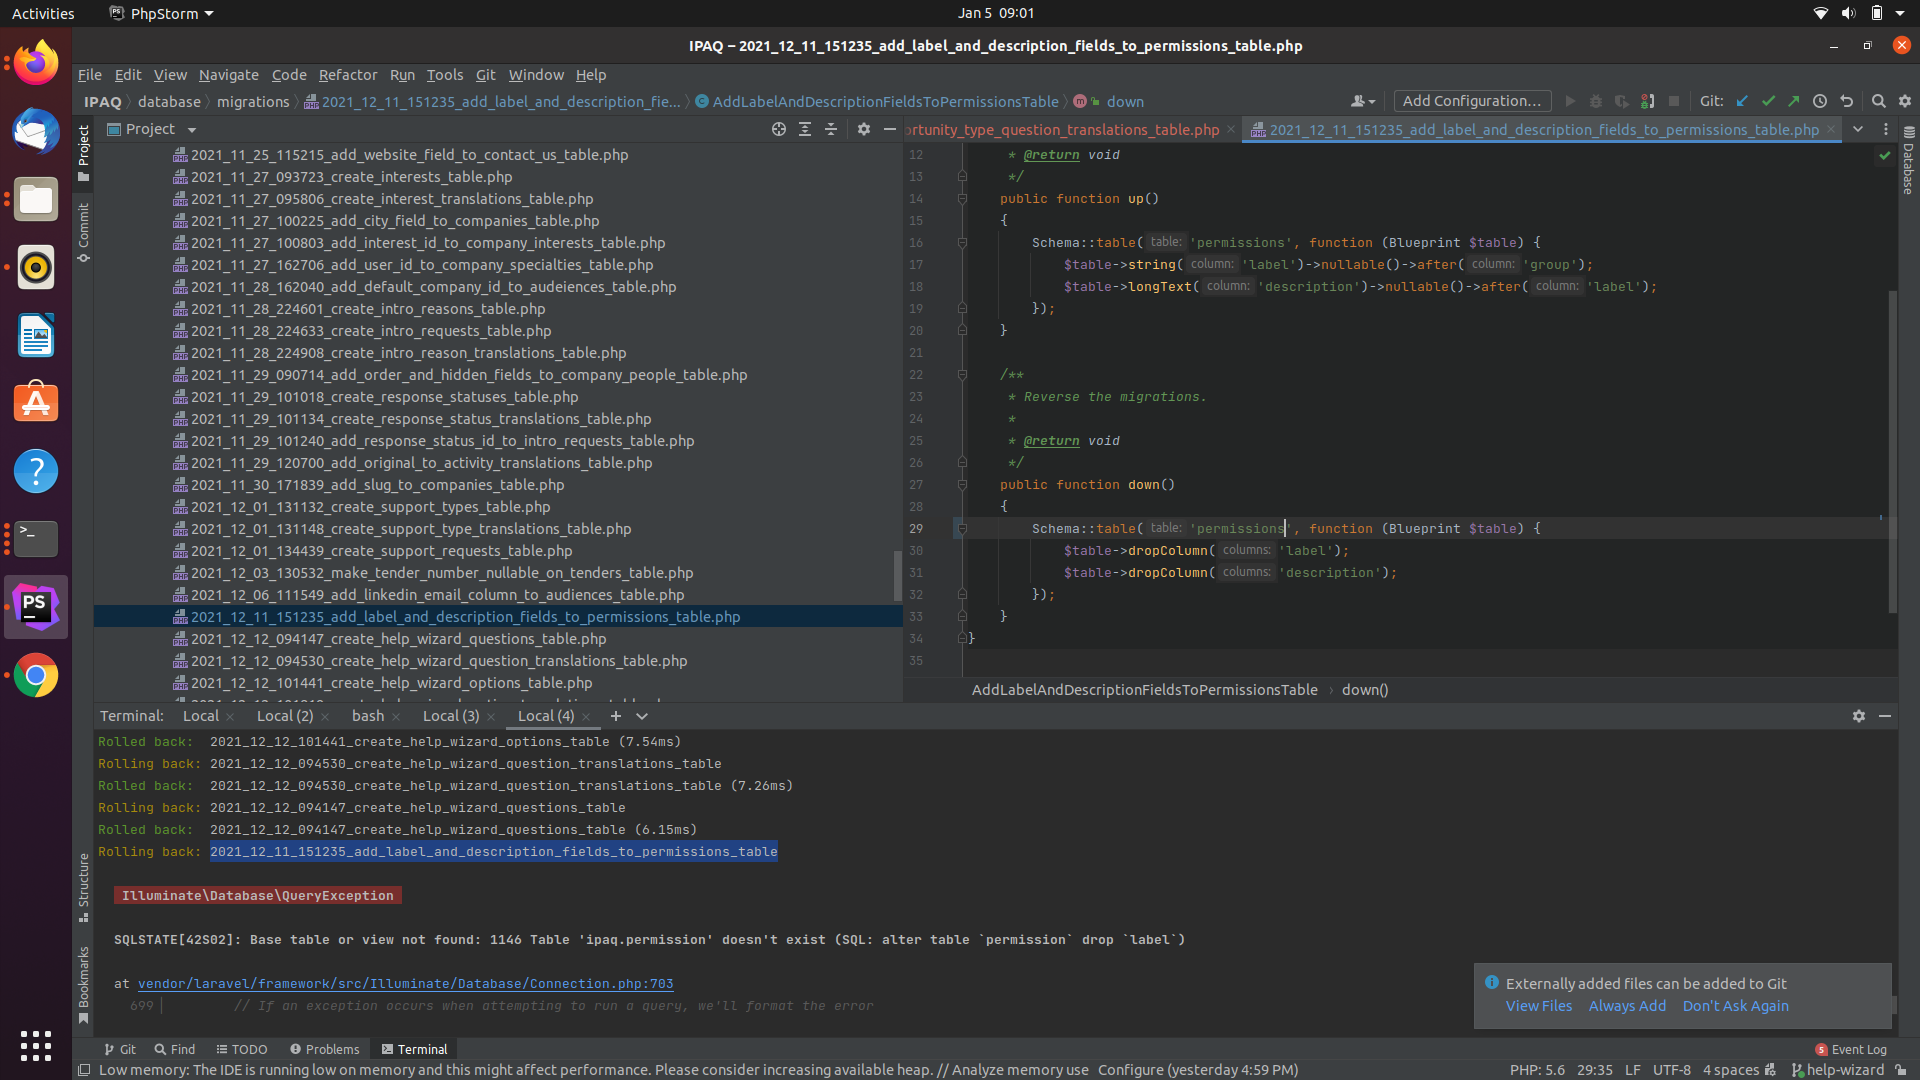Open the Refactor menu
1920x1080 pixels.
(x=347, y=75)
